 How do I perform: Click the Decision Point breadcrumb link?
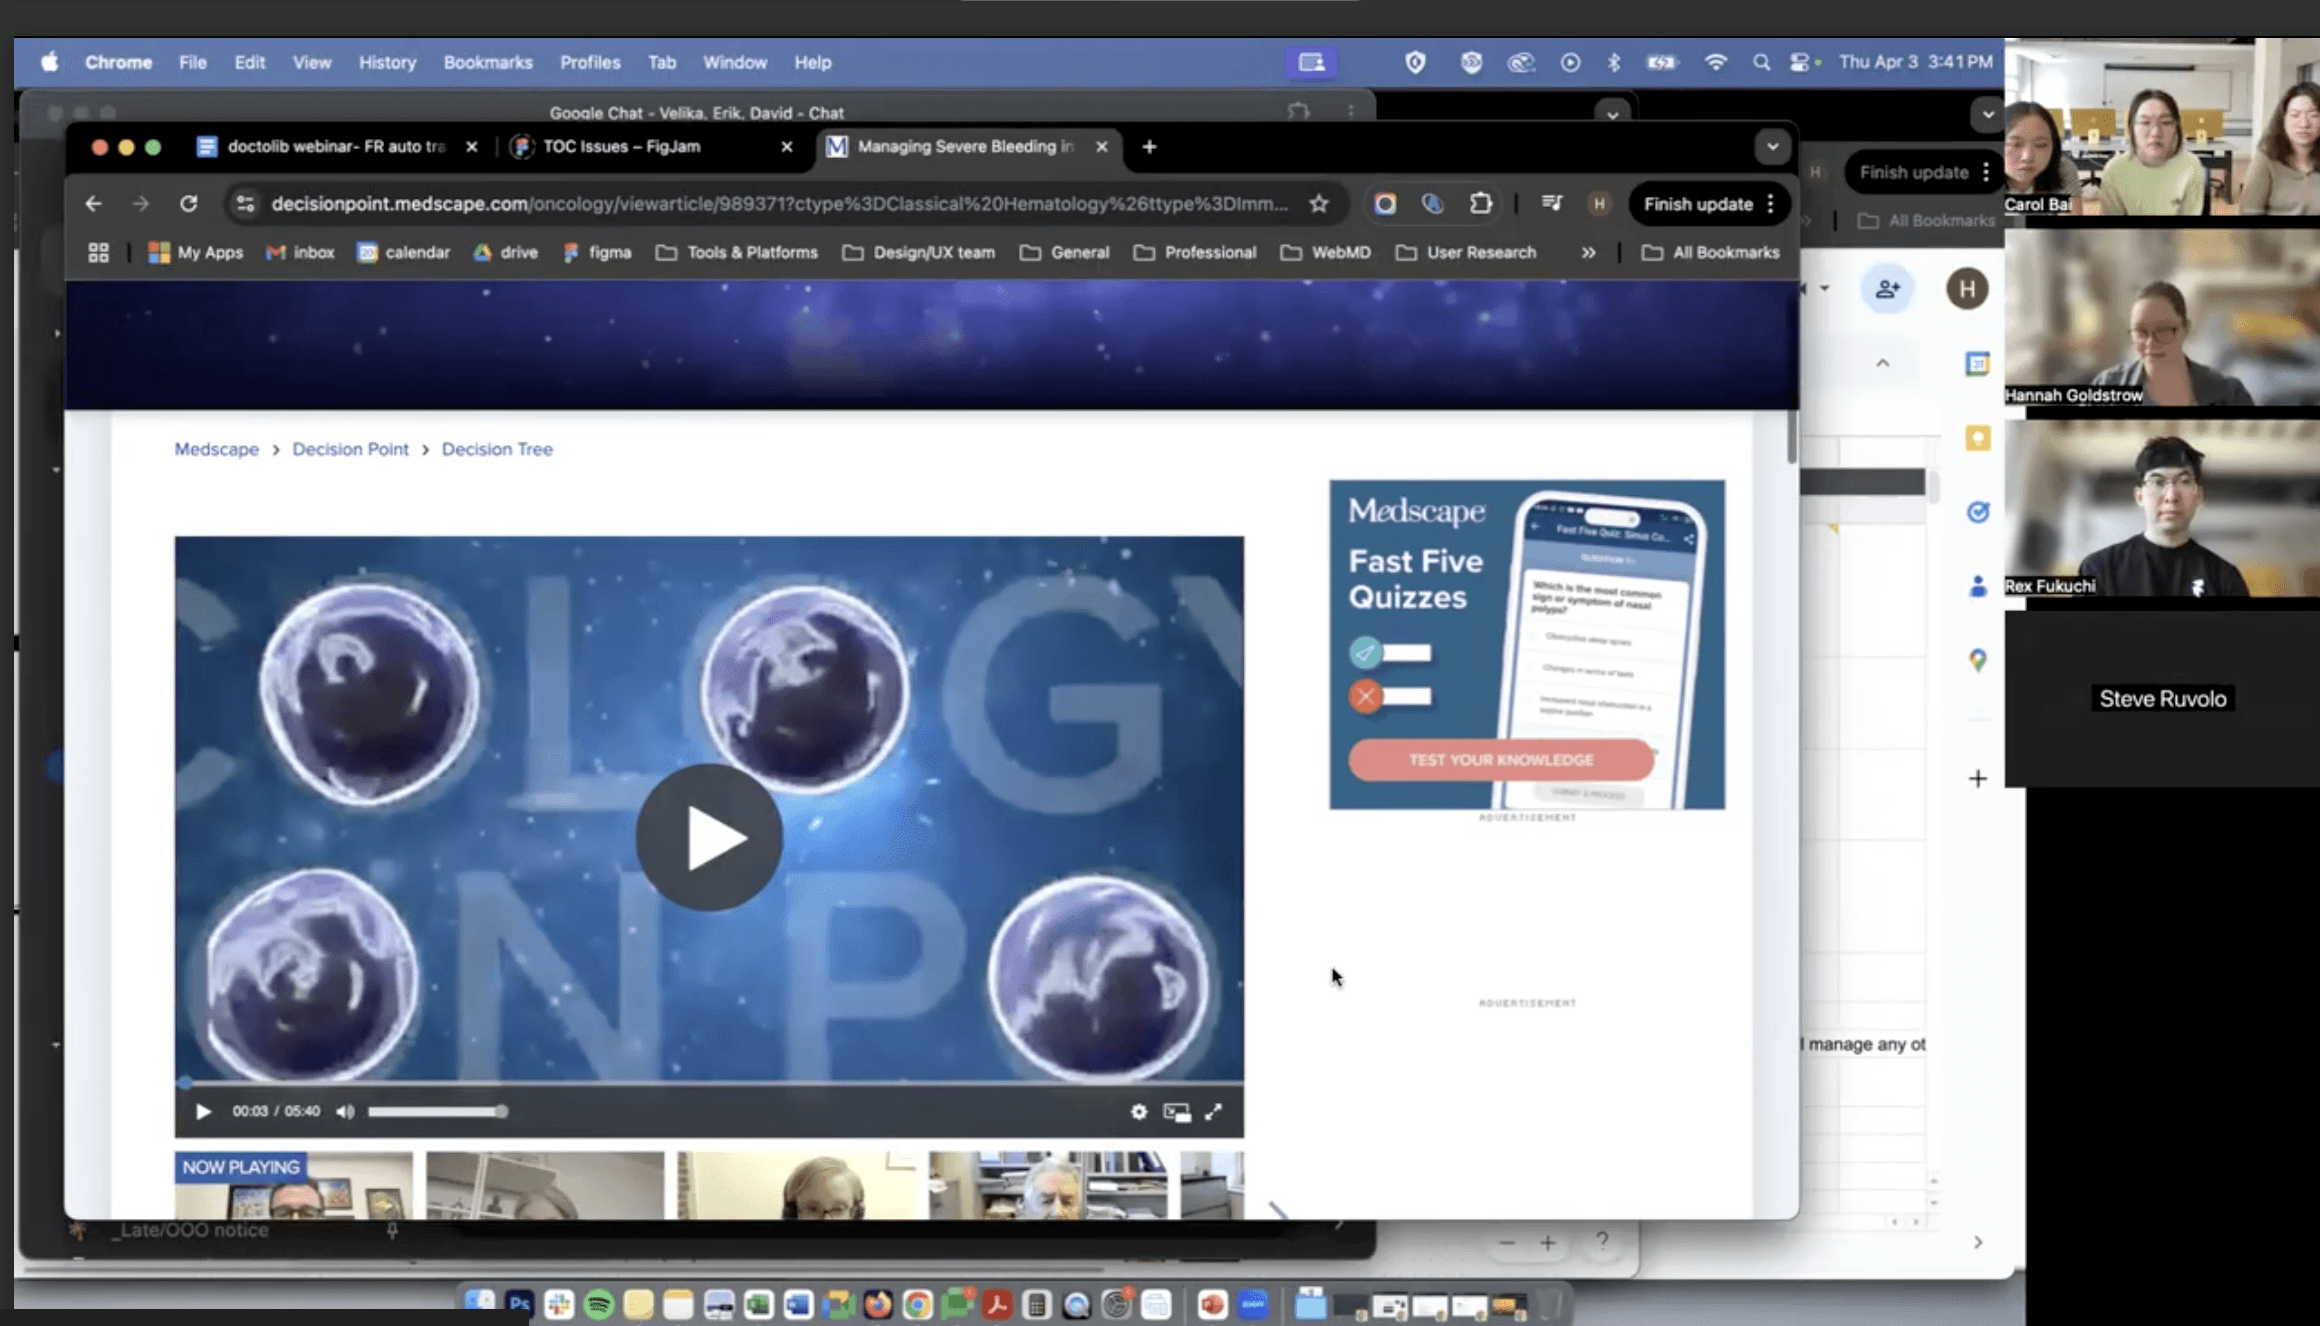350,449
